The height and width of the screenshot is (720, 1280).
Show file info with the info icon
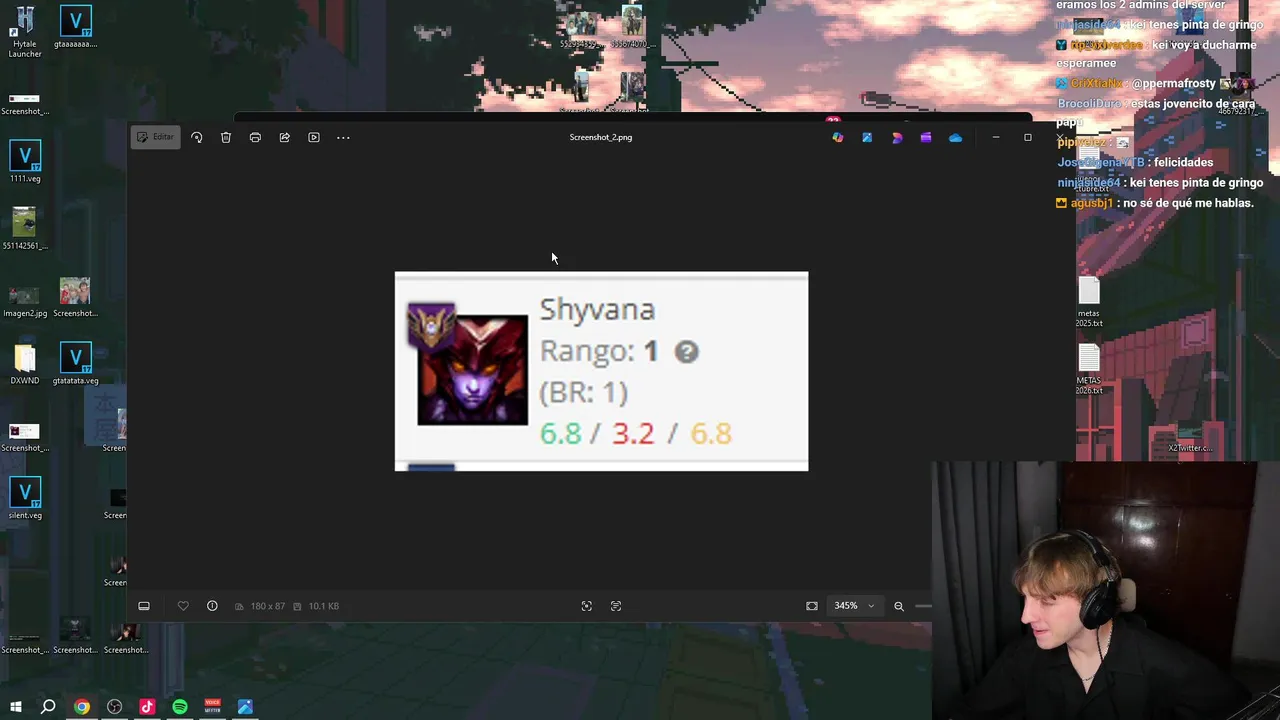pyautogui.click(x=212, y=606)
